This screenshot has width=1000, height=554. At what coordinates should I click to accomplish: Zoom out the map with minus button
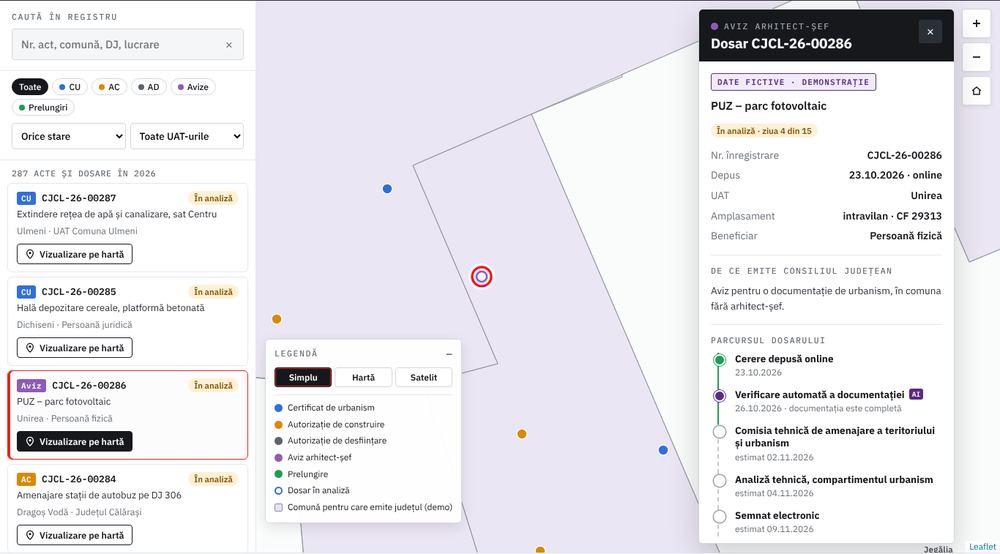pyautogui.click(x=976, y=57)
